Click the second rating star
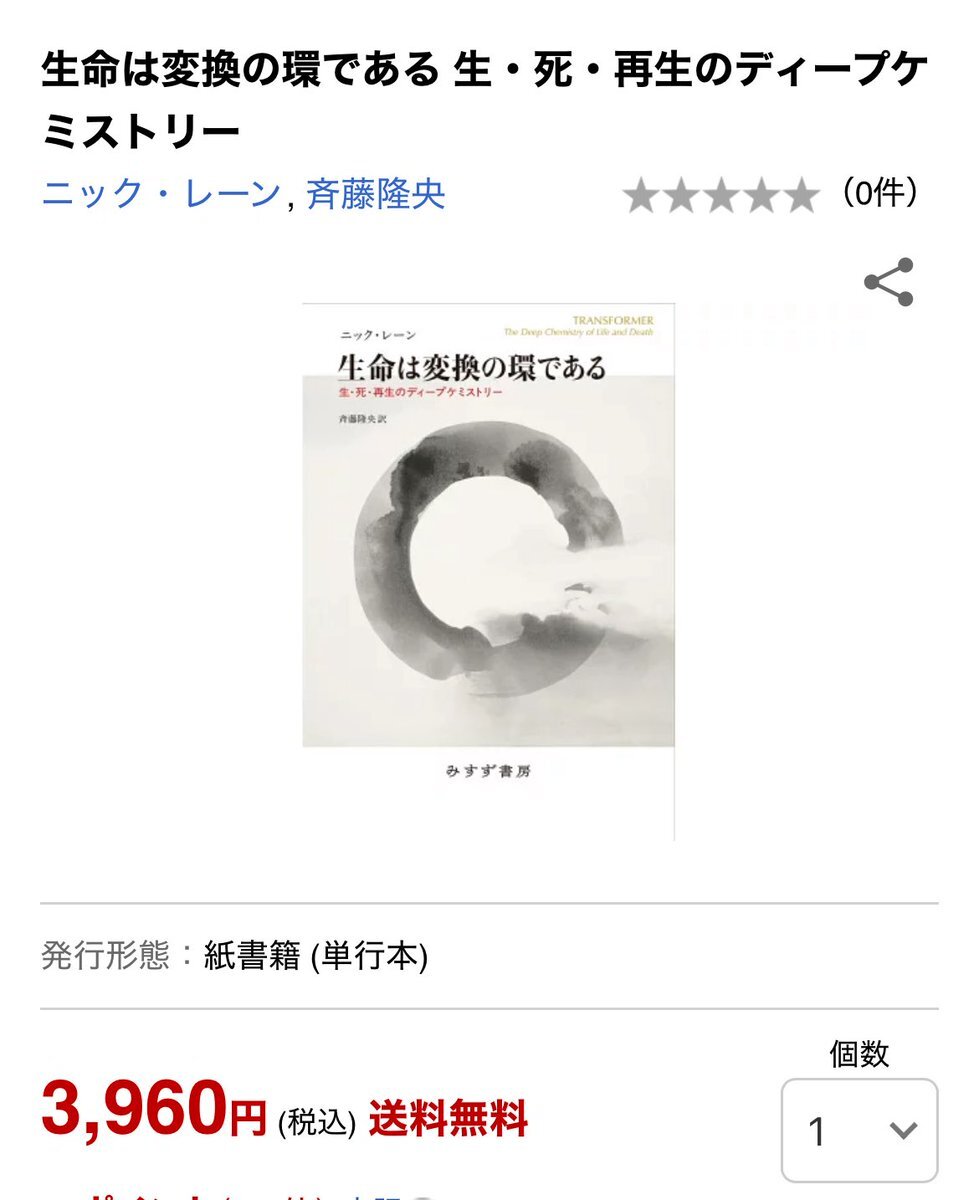The height and width of the screenshot is (1200, 979). pyautogui.click(x=682, y=196)
